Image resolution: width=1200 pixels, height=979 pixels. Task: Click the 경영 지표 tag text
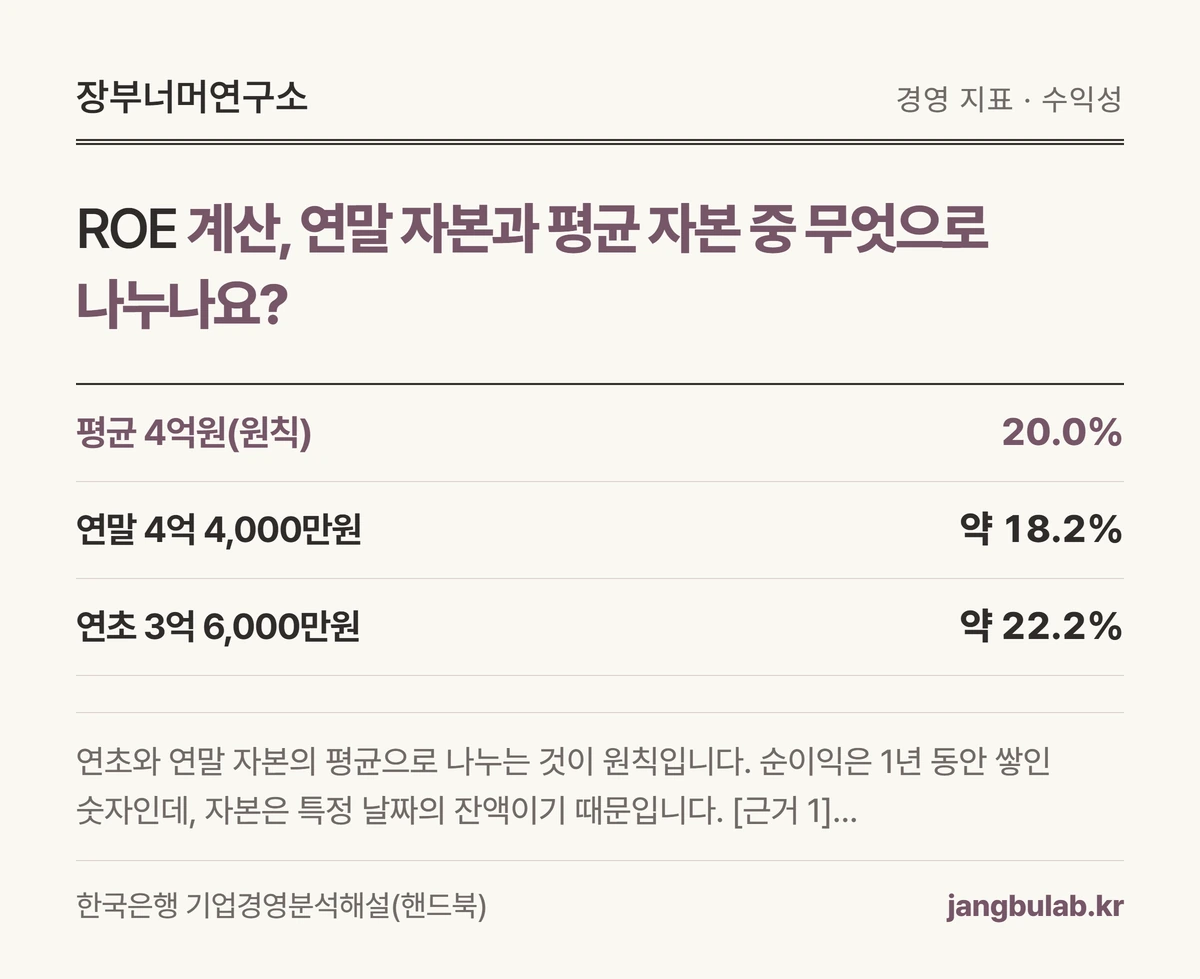(955, 100)
